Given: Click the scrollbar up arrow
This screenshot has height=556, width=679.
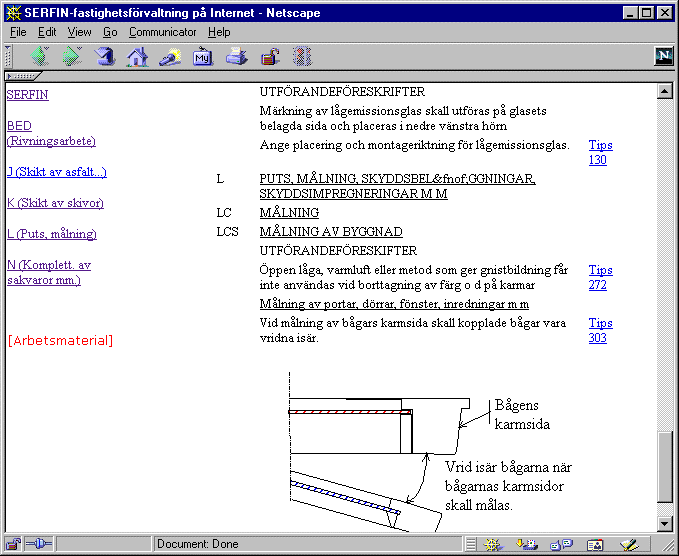Looking at the screenshot, I should click(665, 91).
